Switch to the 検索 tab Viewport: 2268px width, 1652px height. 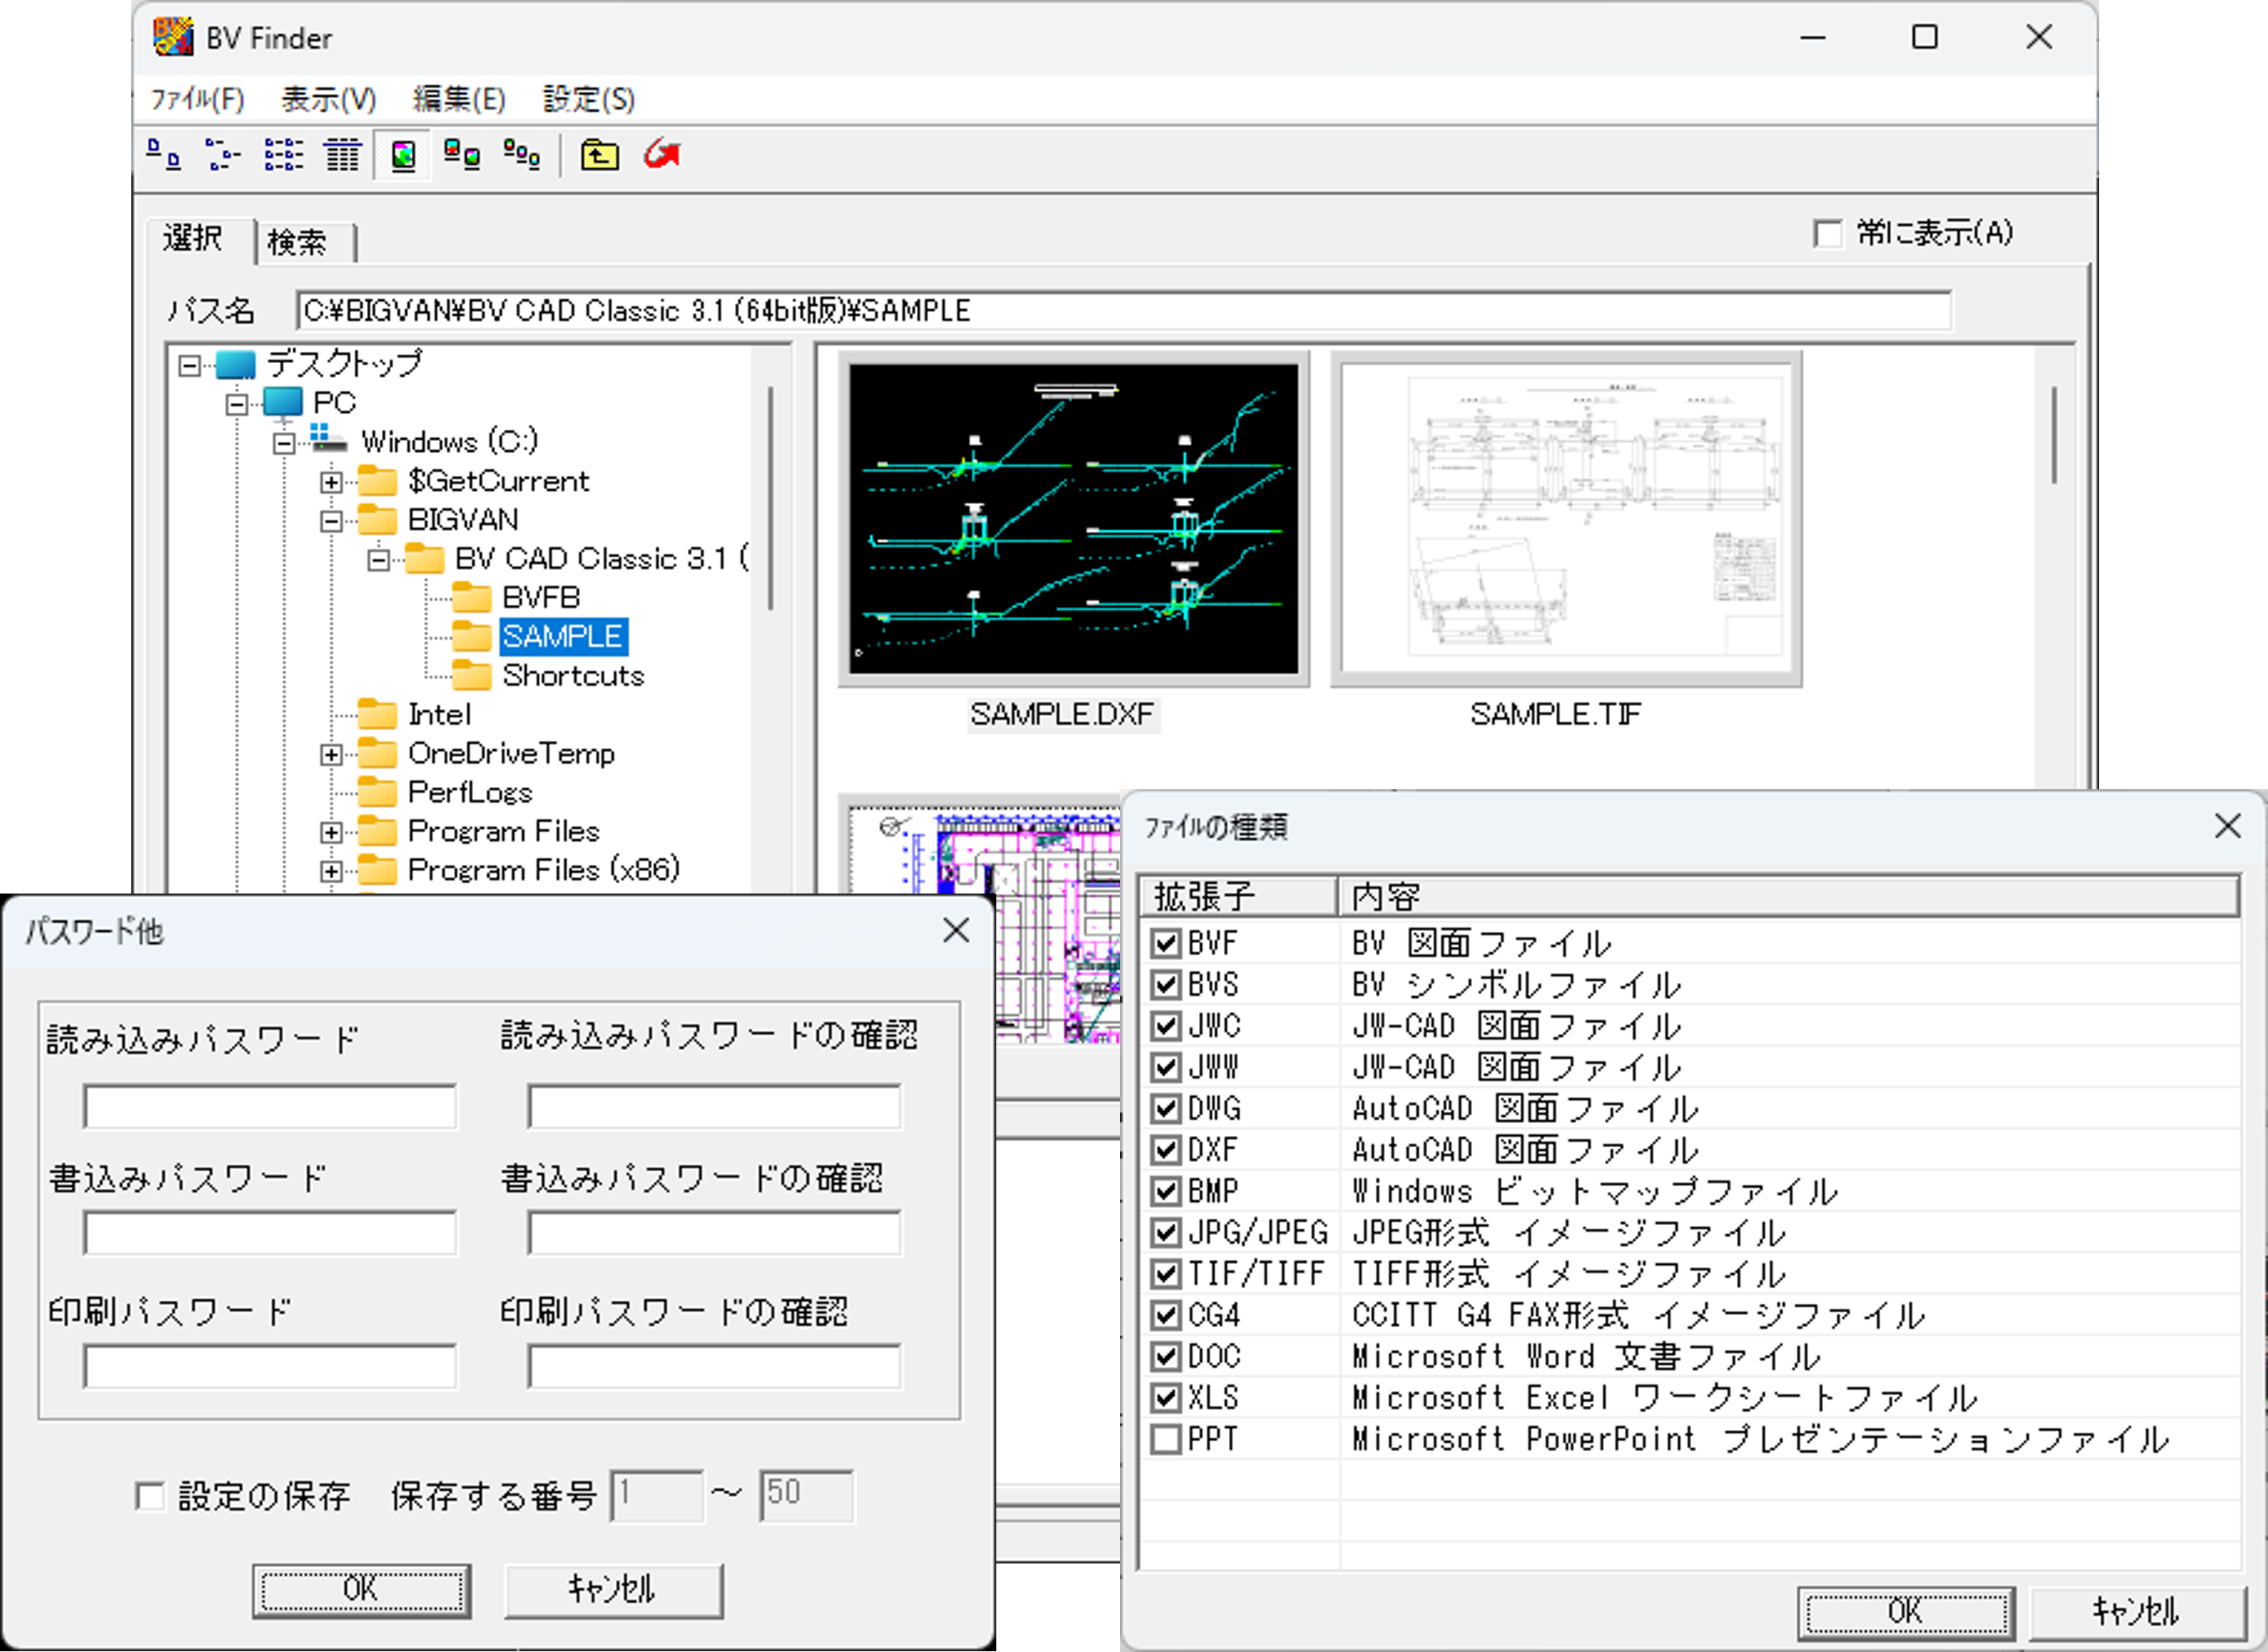point(298,242)
